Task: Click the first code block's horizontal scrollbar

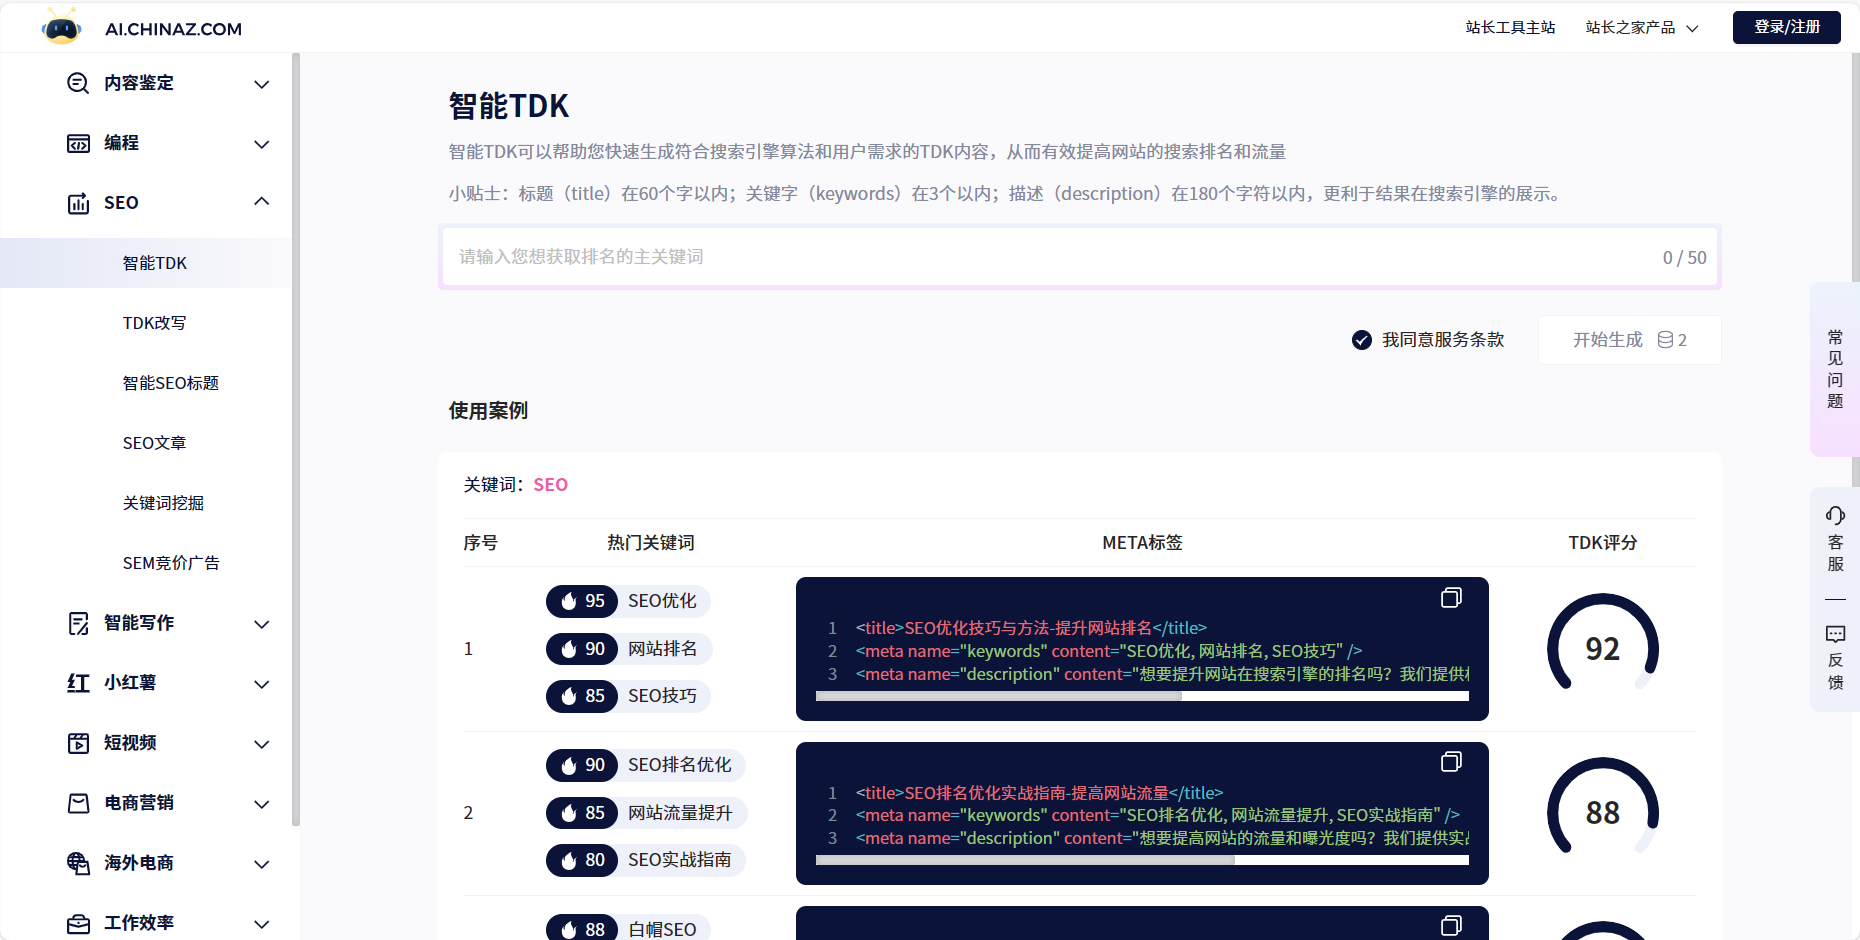Action: [999, 696]
